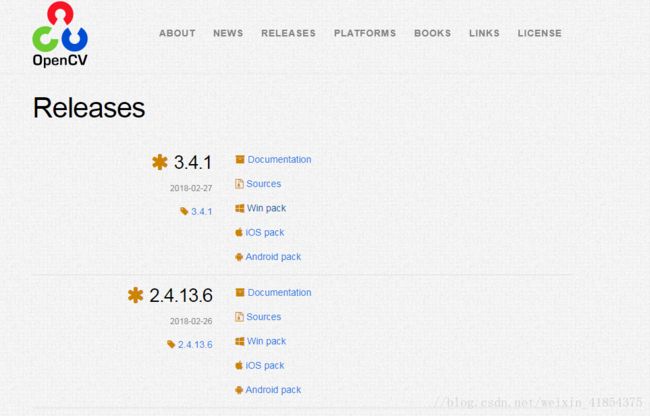Open the LICENSE page
The image size is (650, 416).
pyautogui.click(x=539, y=33)
